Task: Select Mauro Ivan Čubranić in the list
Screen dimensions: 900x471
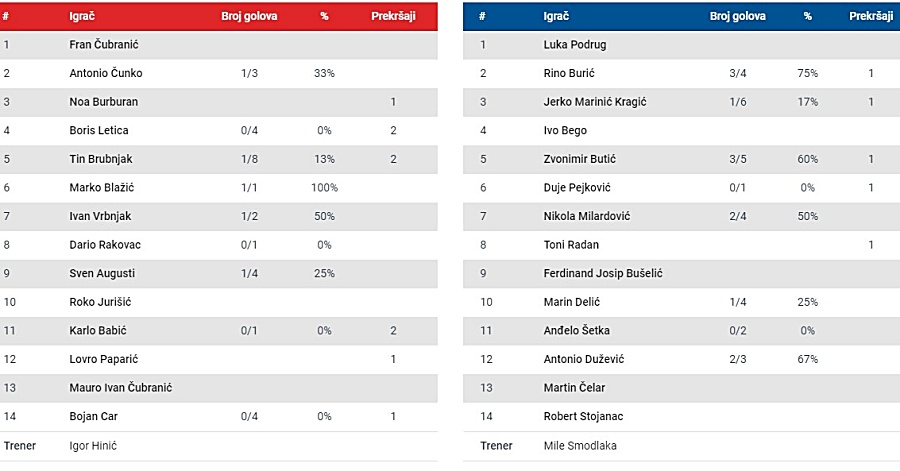Action: pos(121,388)
